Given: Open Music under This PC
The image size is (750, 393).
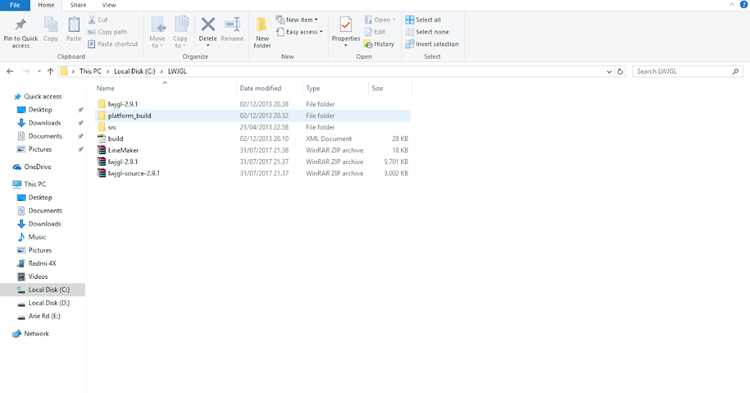Looking at the screenshot, I should tap(32, 237).
